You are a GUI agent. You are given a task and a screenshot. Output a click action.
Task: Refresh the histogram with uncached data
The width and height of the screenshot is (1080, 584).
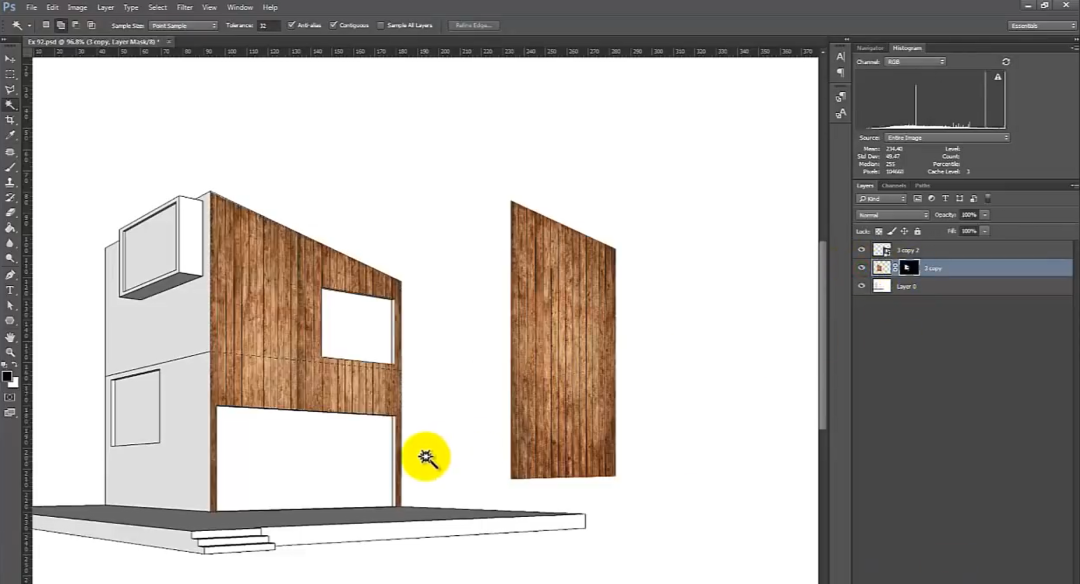[1005, 62]
